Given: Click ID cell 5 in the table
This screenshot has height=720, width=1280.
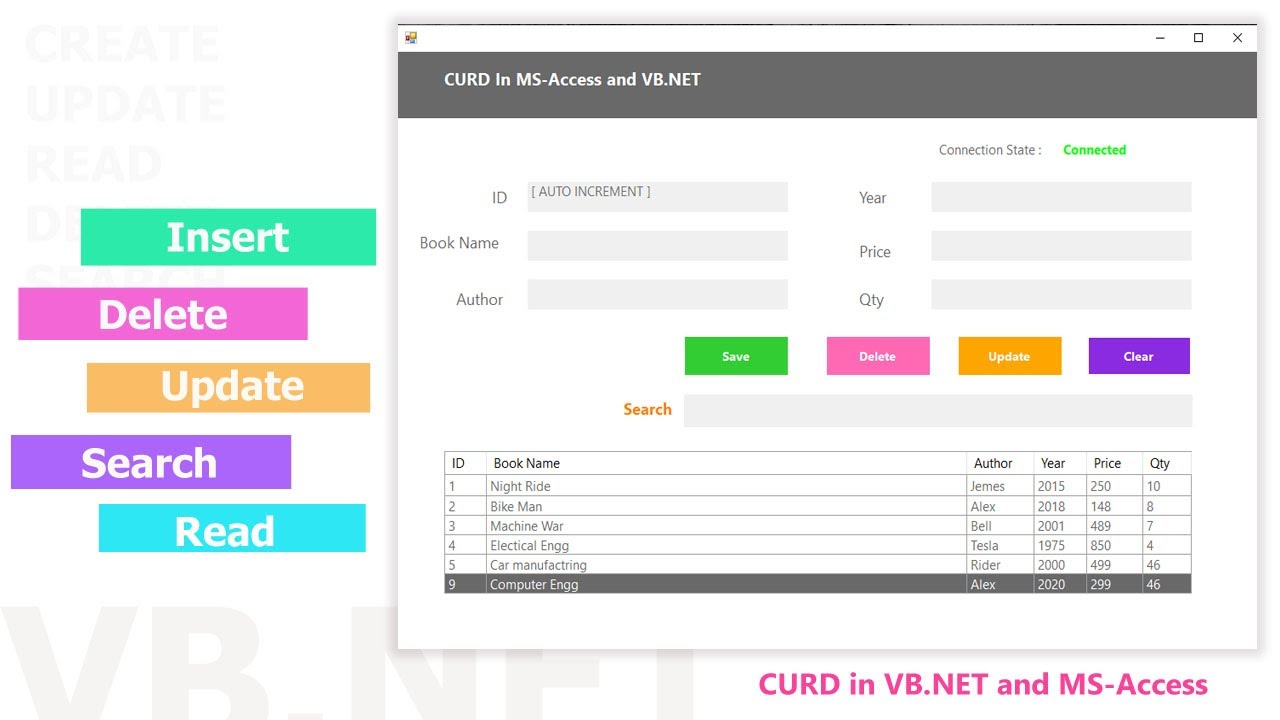Looking at the screenshot, I should (466, 565).
